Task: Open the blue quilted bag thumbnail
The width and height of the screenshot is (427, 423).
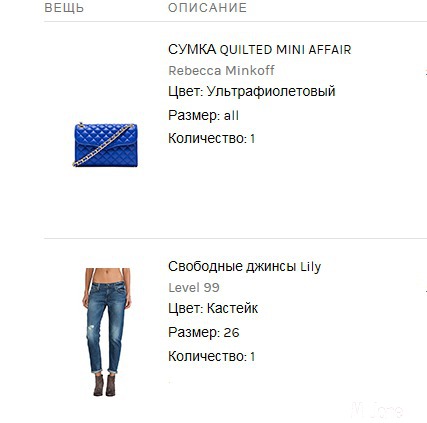Action: point(105,145)
